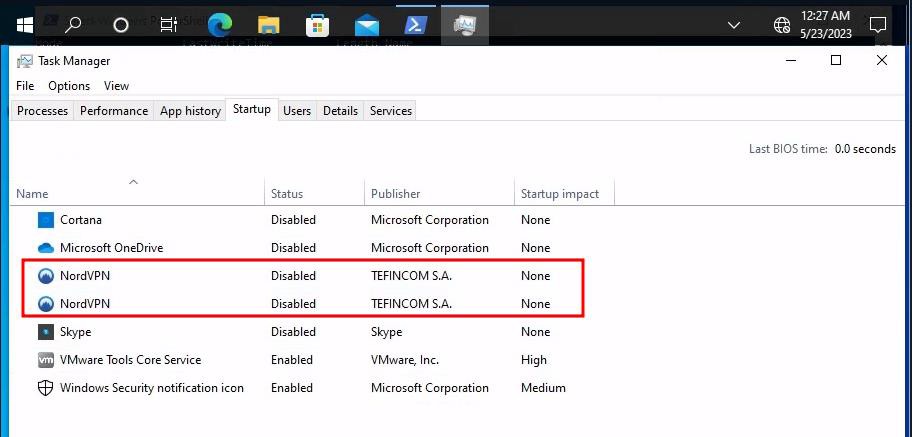Click Task Manager title bar icon
The width and height of the screenshot is (912, 437).
coord(24,61)
